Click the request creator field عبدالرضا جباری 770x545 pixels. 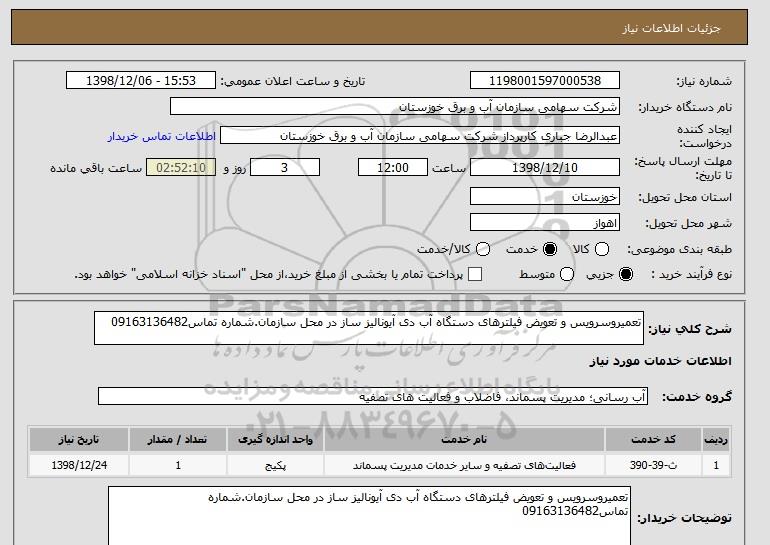point(420,136)
